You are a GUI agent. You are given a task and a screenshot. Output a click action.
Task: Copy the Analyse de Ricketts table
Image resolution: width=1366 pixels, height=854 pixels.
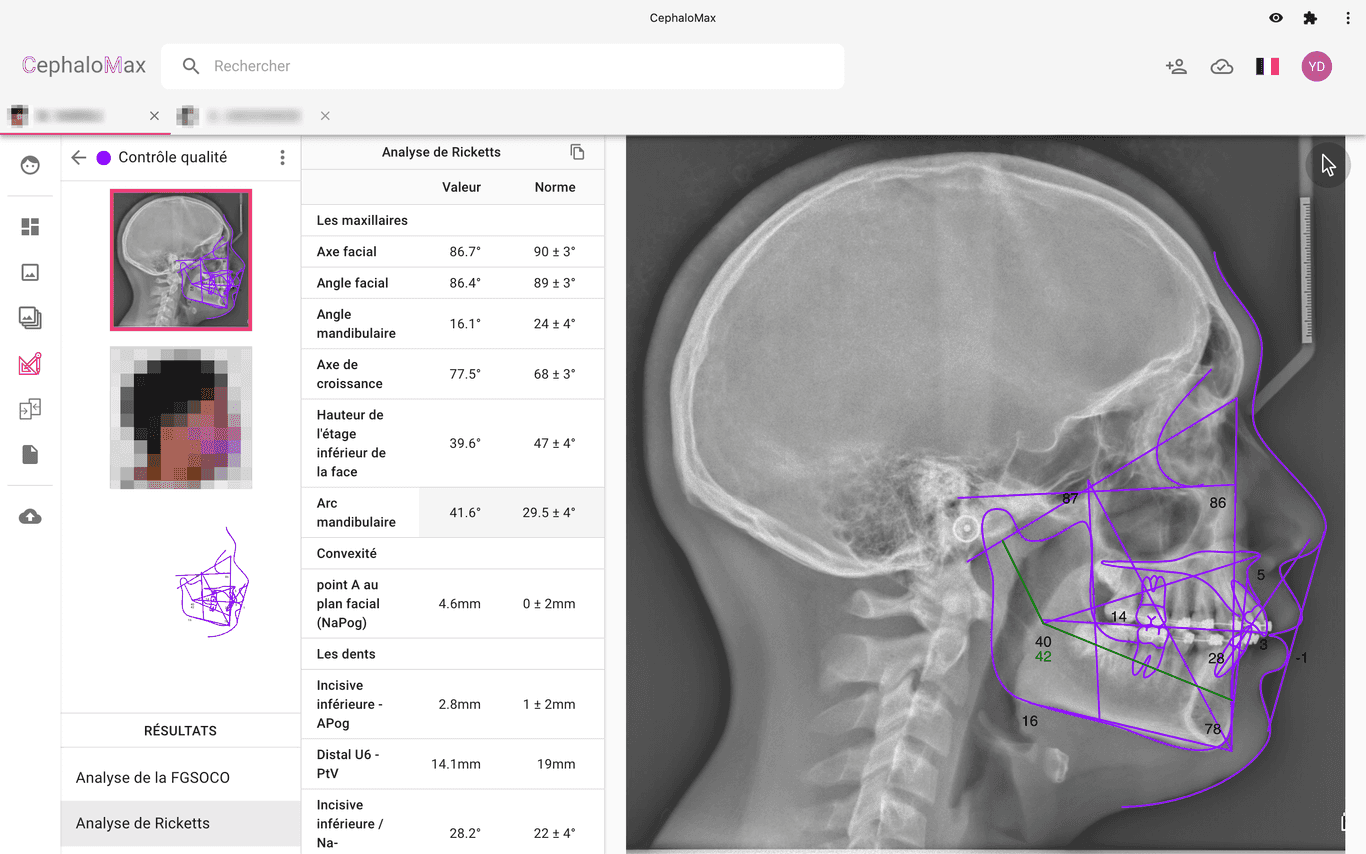pos(577,152)
